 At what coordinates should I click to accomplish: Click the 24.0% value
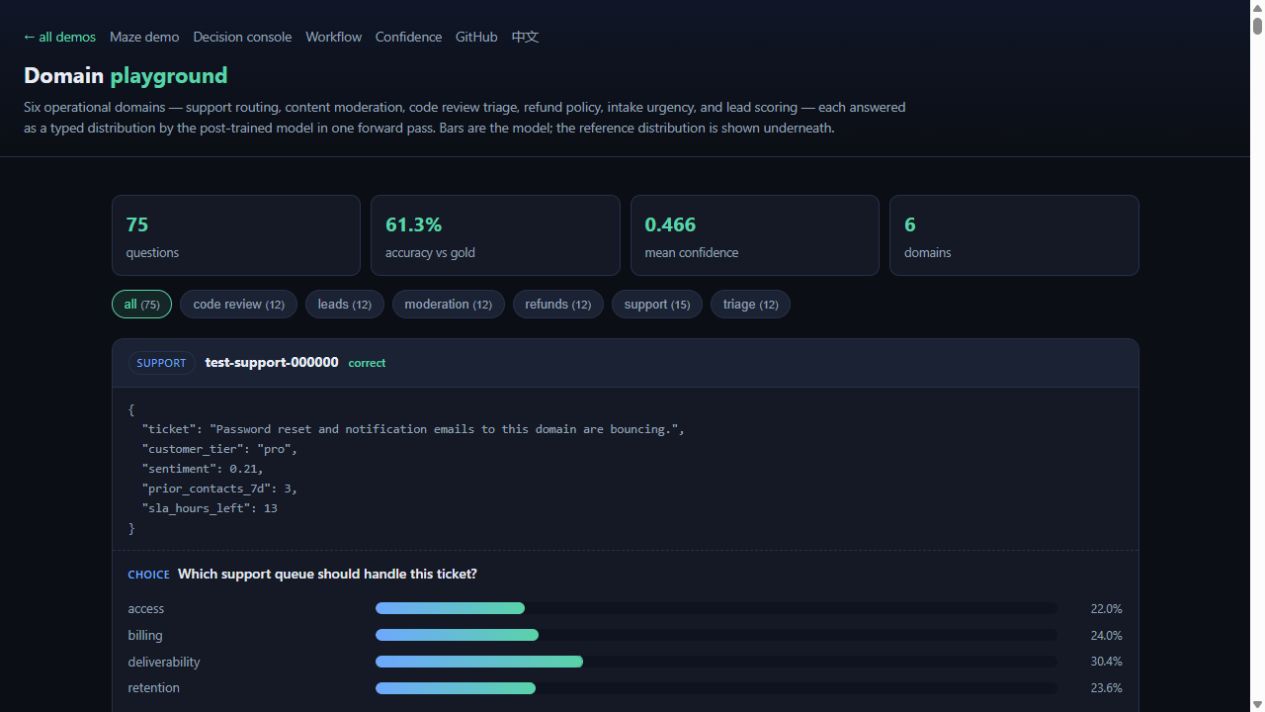(1106, 635)
